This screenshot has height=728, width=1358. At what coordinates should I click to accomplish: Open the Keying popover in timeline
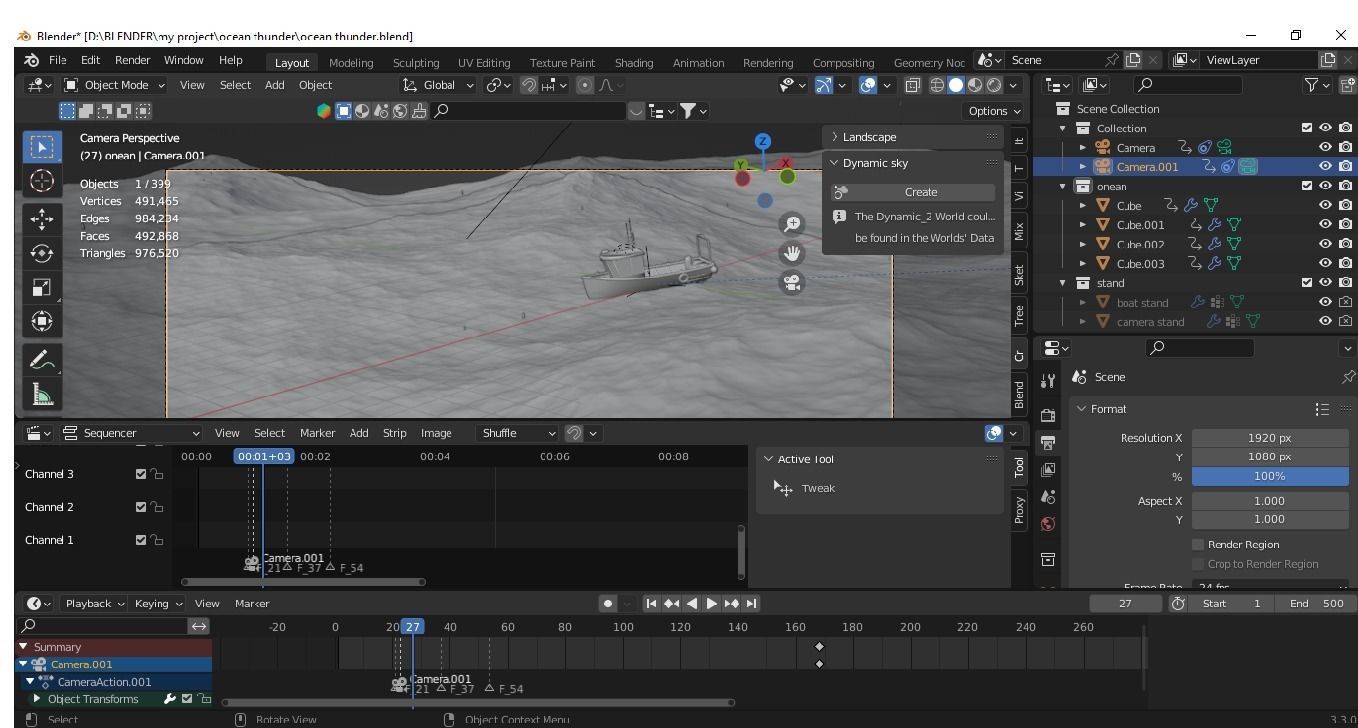(158, 603)
